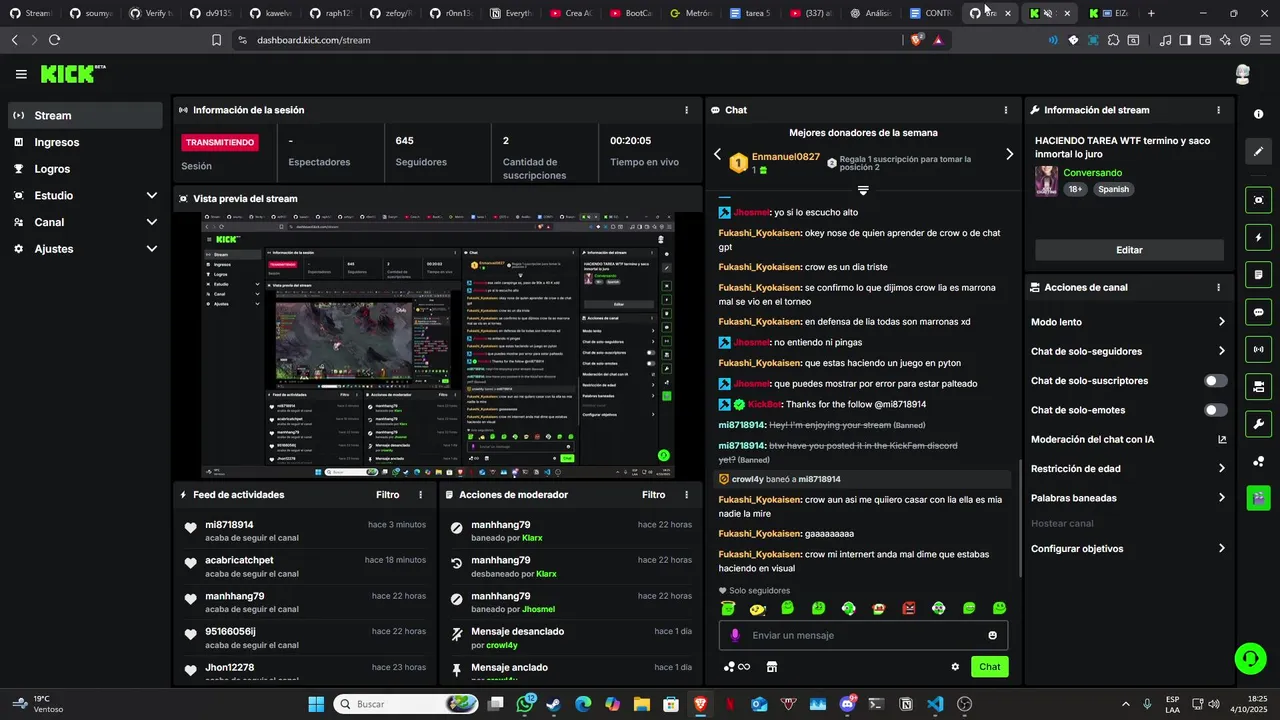
Task: Click the green Chat send button
Action: pos(989,667)
